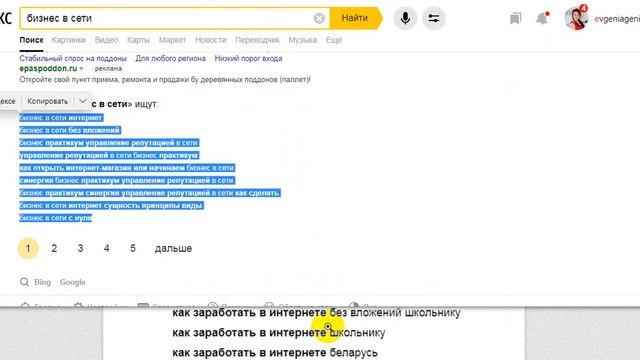
Task: Switch to the Картинки tab
Action: (x=69, y=40)
